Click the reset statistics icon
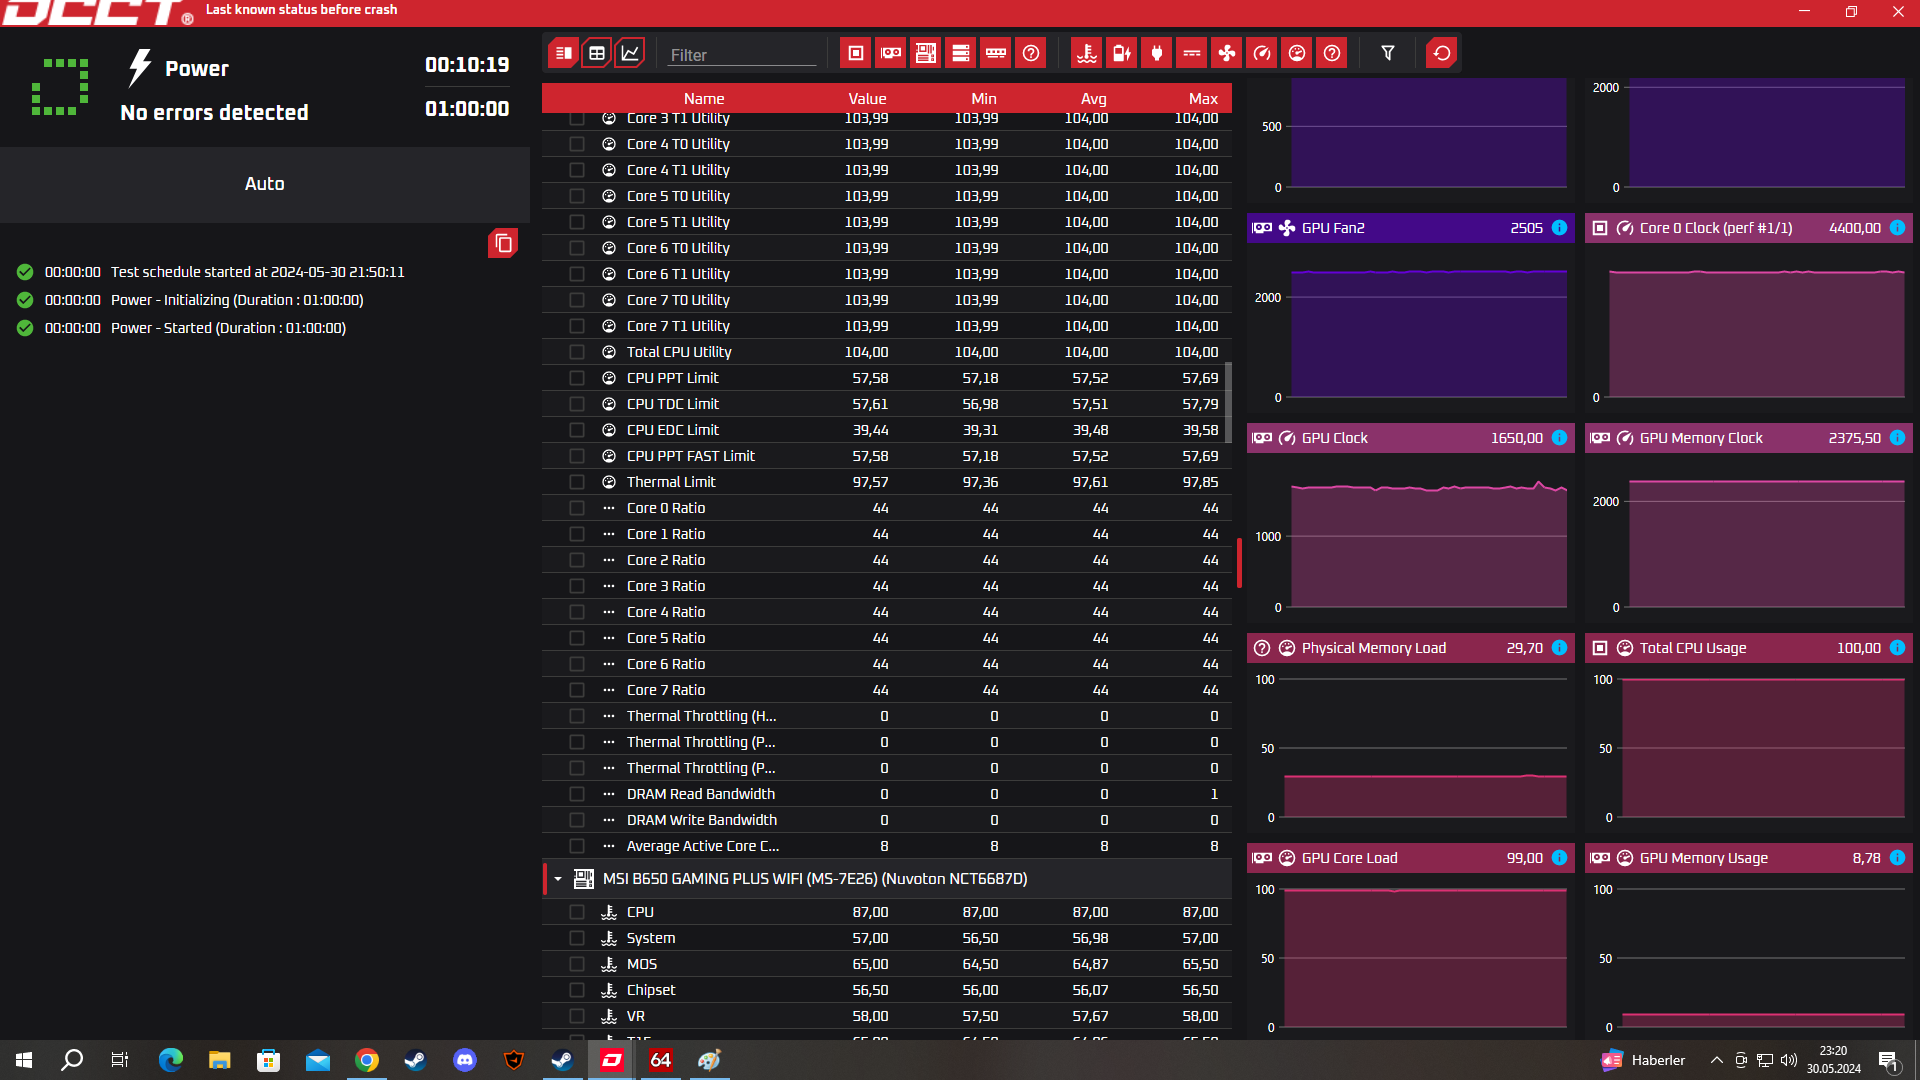 click(x=1442, y=53)
